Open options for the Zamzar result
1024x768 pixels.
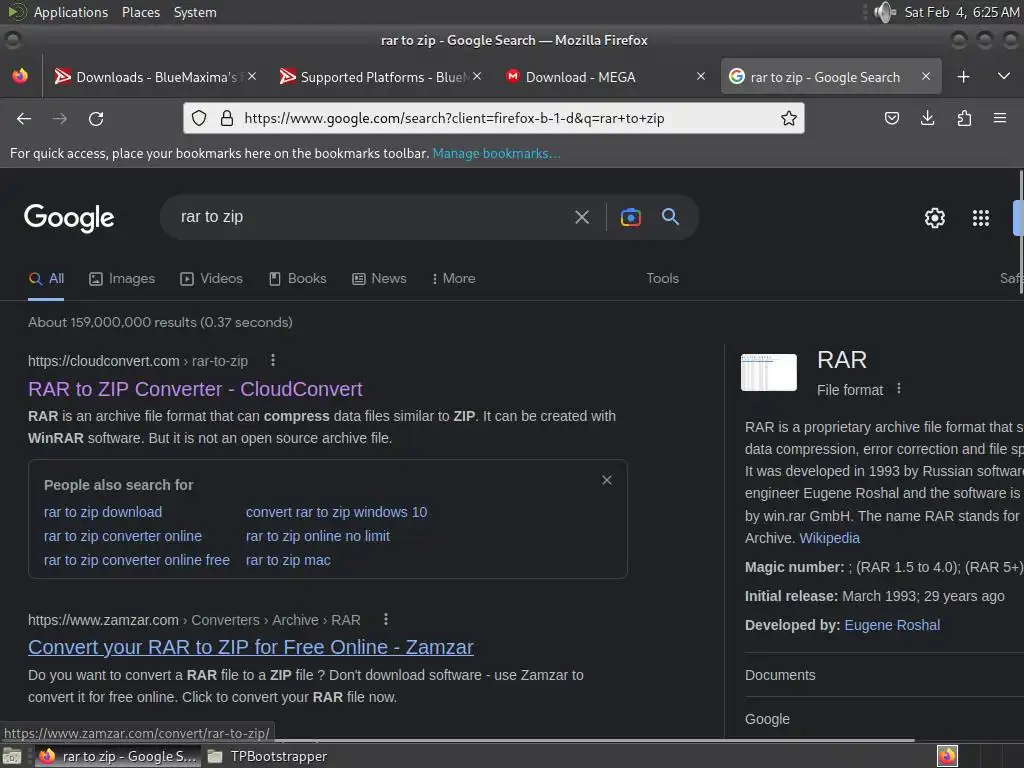click(x=386, y=619)
